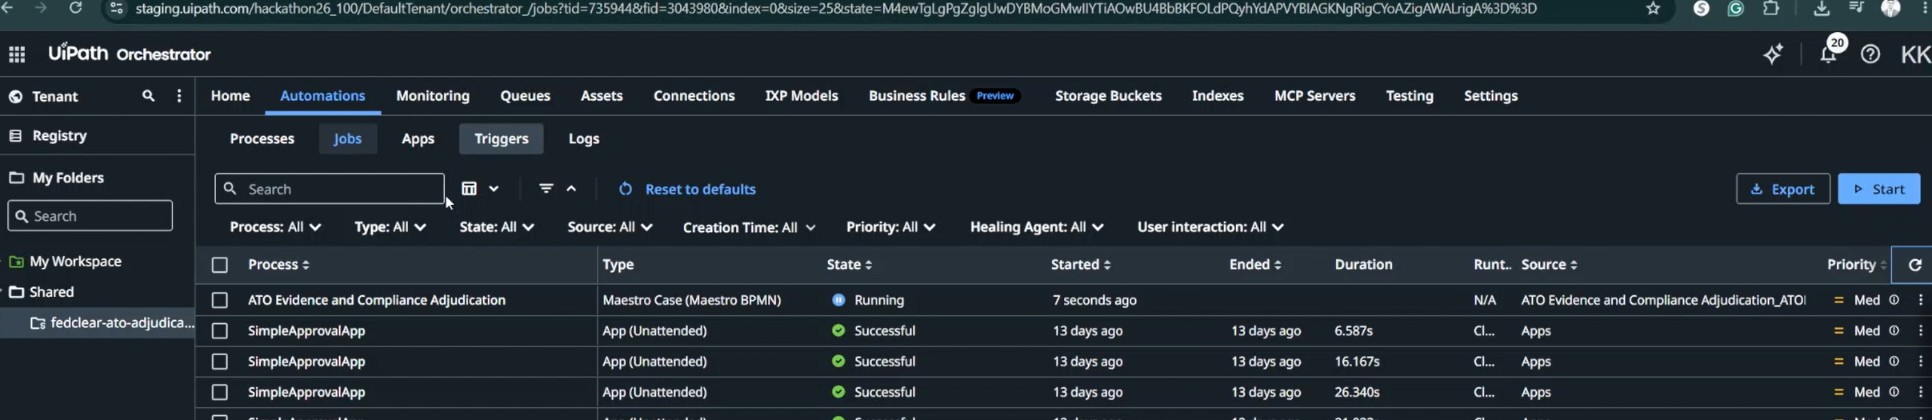Image resolution: width=1932 pixels, height=420 pixels.
Task: Check the first SimpleApprovalApp row
Action: coord(220,331)
